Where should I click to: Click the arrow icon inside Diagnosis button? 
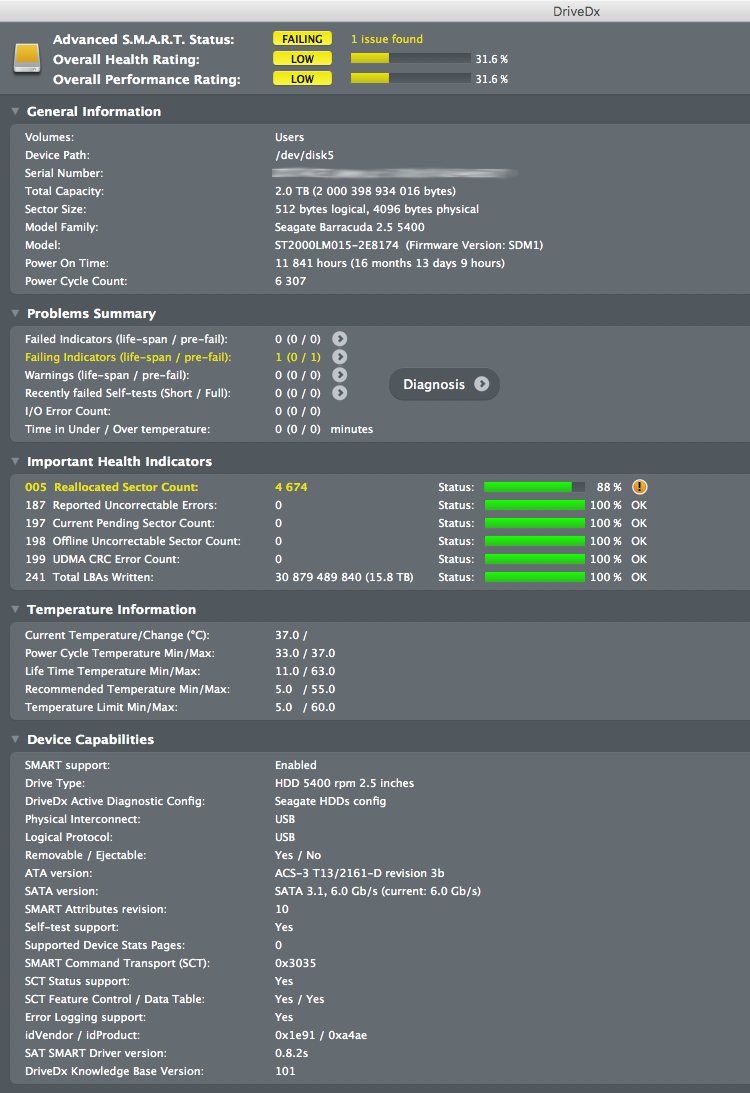pyautogui.click(x=482, y=384)
